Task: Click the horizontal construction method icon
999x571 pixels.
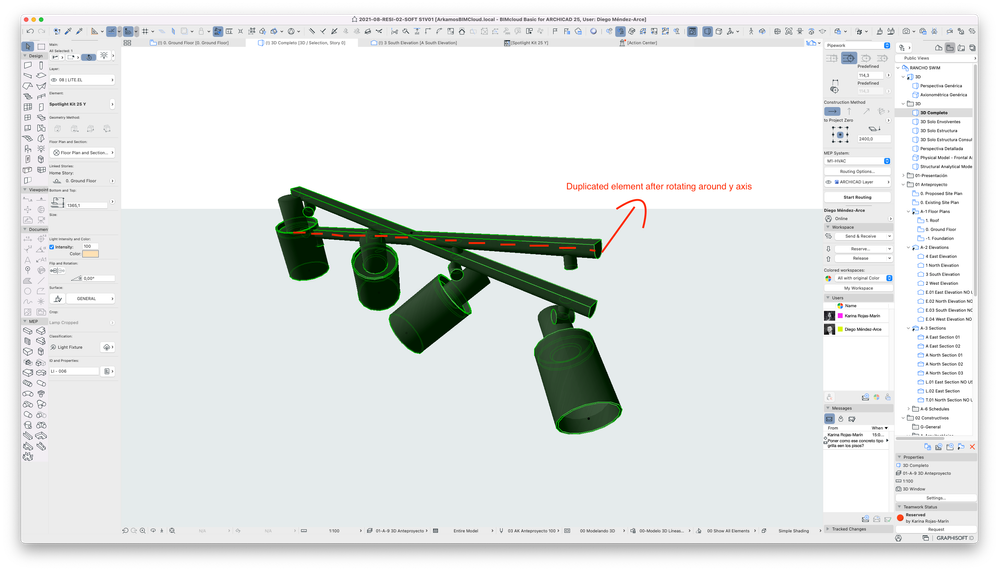Action: (x=832, y=111)
